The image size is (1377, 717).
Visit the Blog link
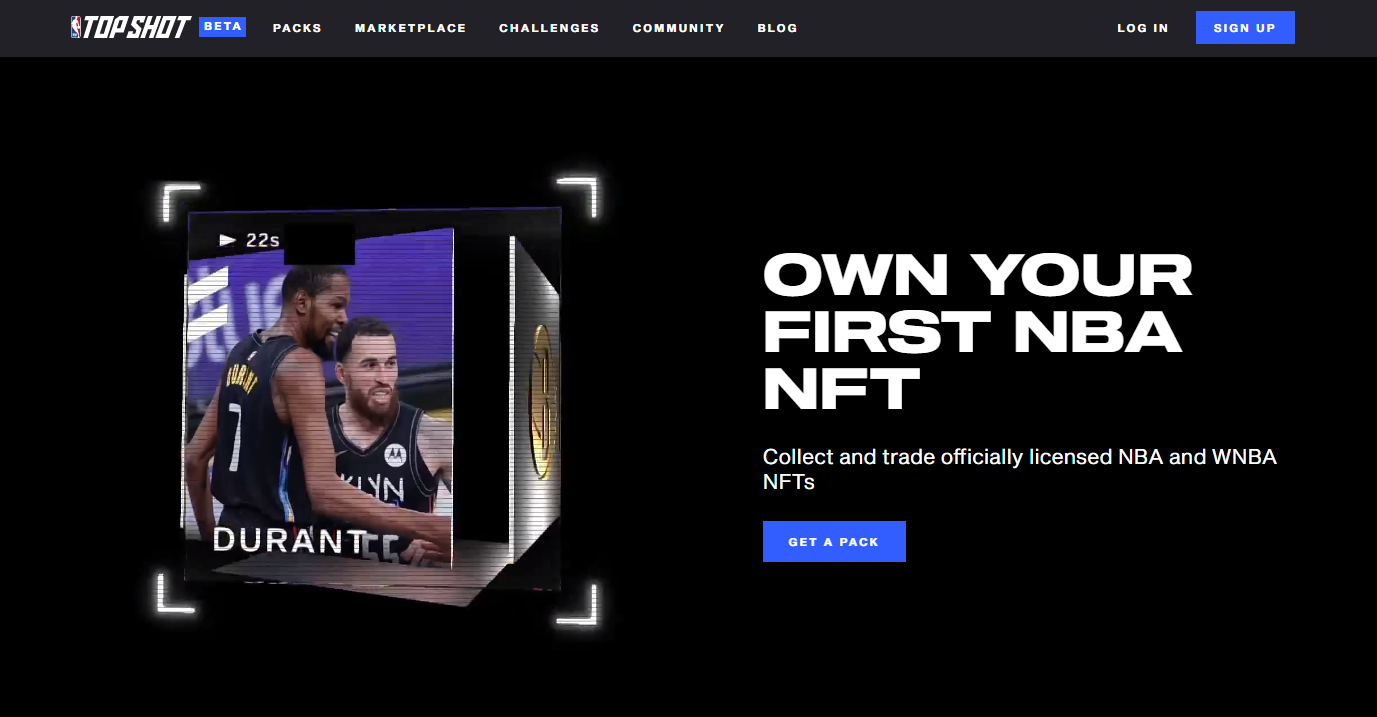coord(777,28)
